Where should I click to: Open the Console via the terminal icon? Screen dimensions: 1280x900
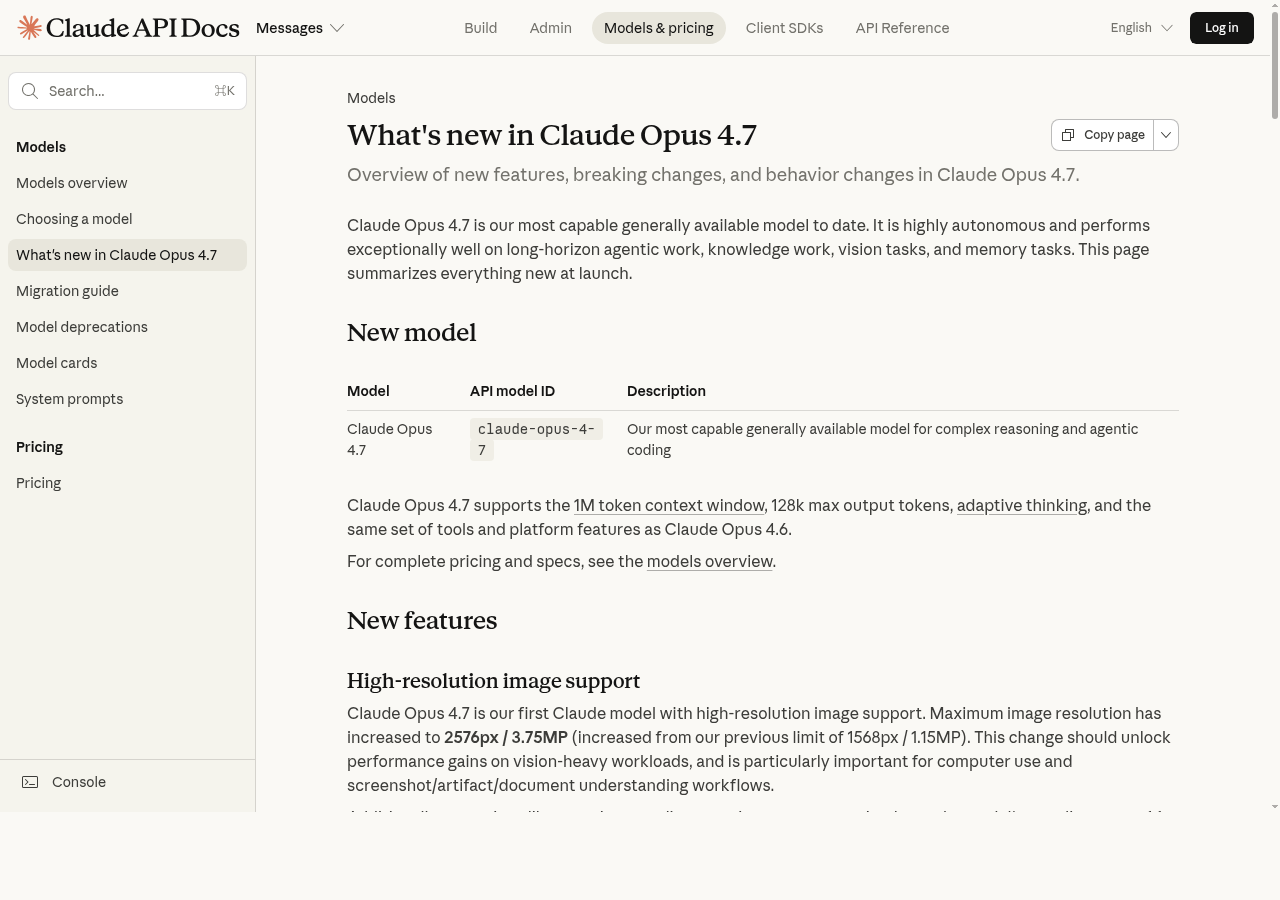coord(30,782)
